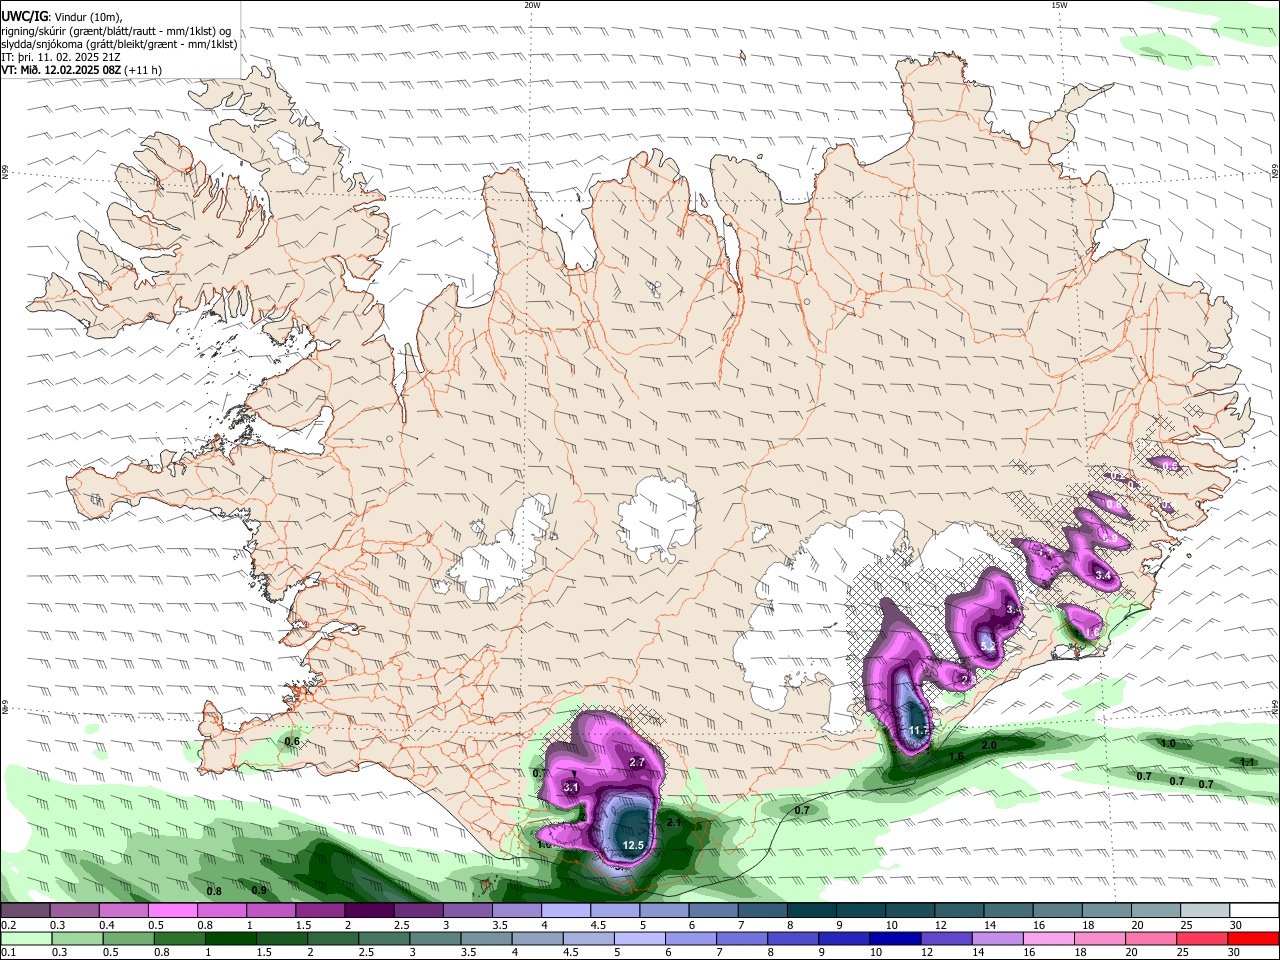Click the black '0.8' value over the southwest sea
Screen dimensions: 1280x960
pos(213,891)
